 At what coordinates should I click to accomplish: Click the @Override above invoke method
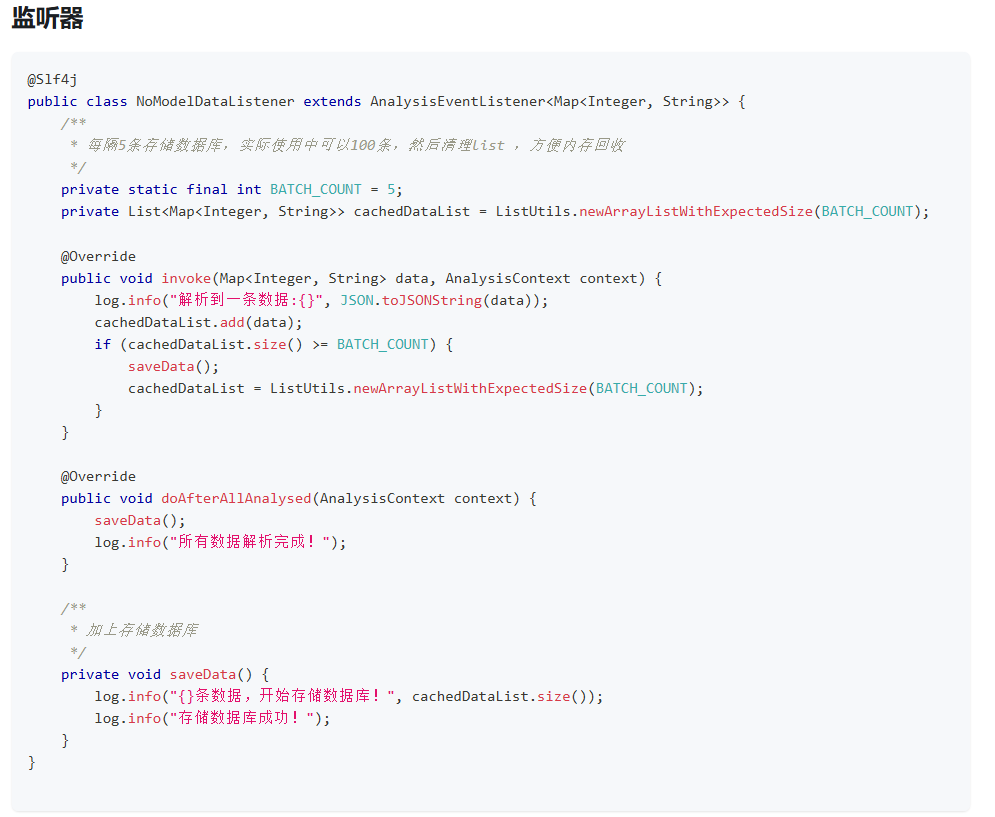tap(98, 256)
